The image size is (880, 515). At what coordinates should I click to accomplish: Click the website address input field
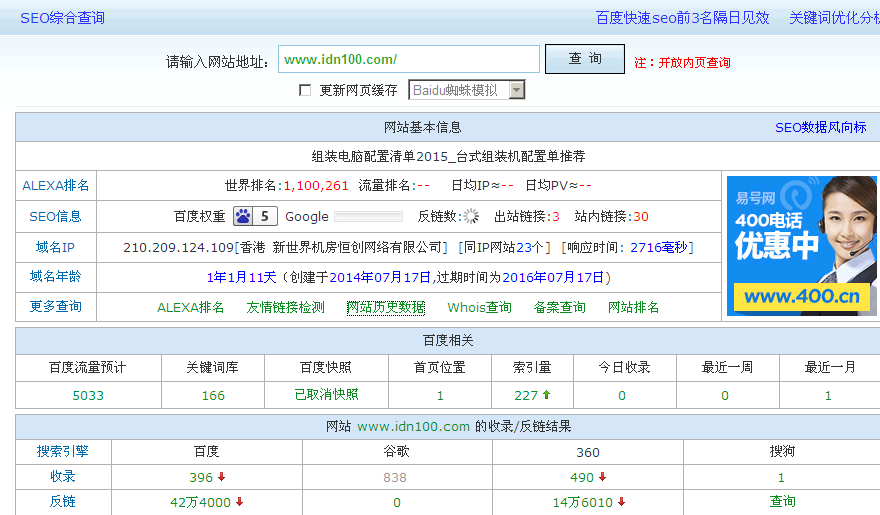[x=409, y=59]
